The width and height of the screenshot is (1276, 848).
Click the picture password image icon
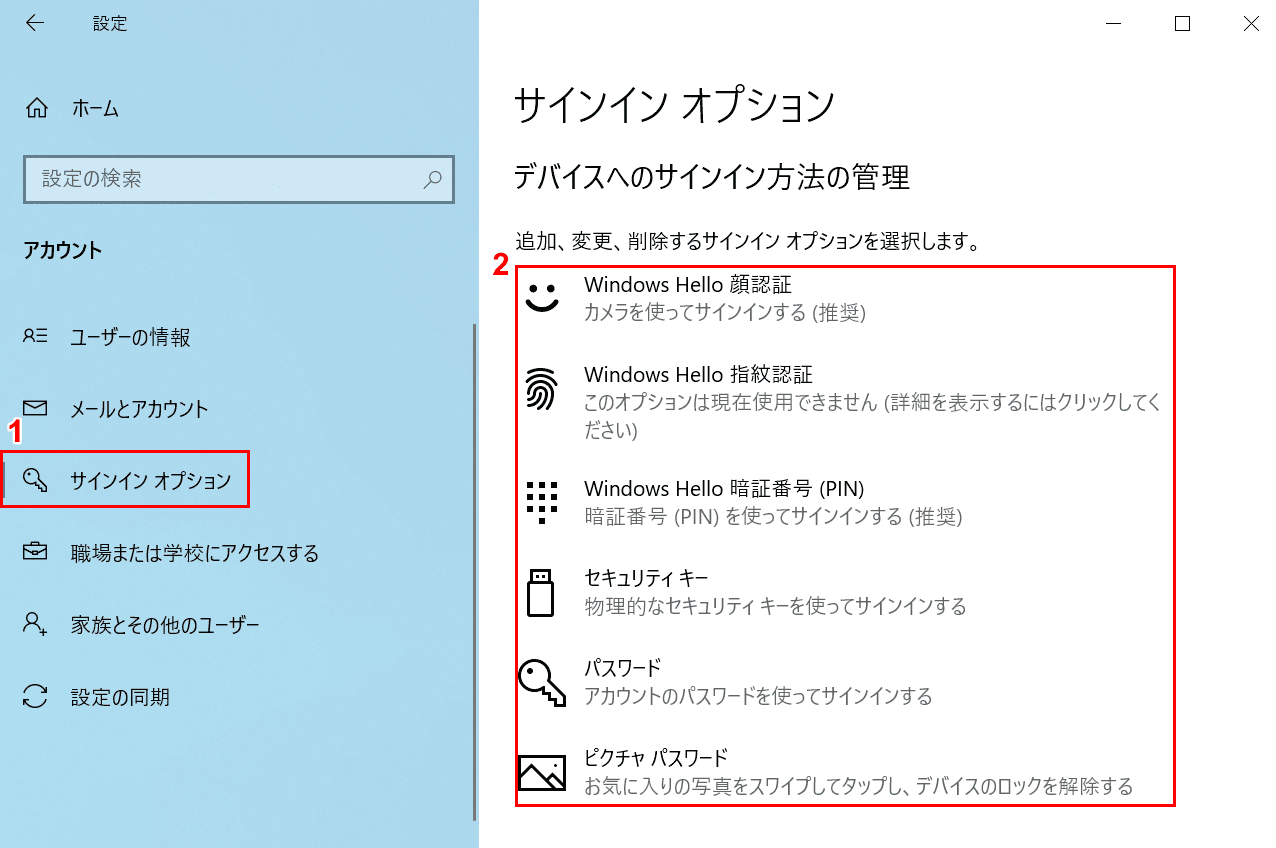coord(541,772)
